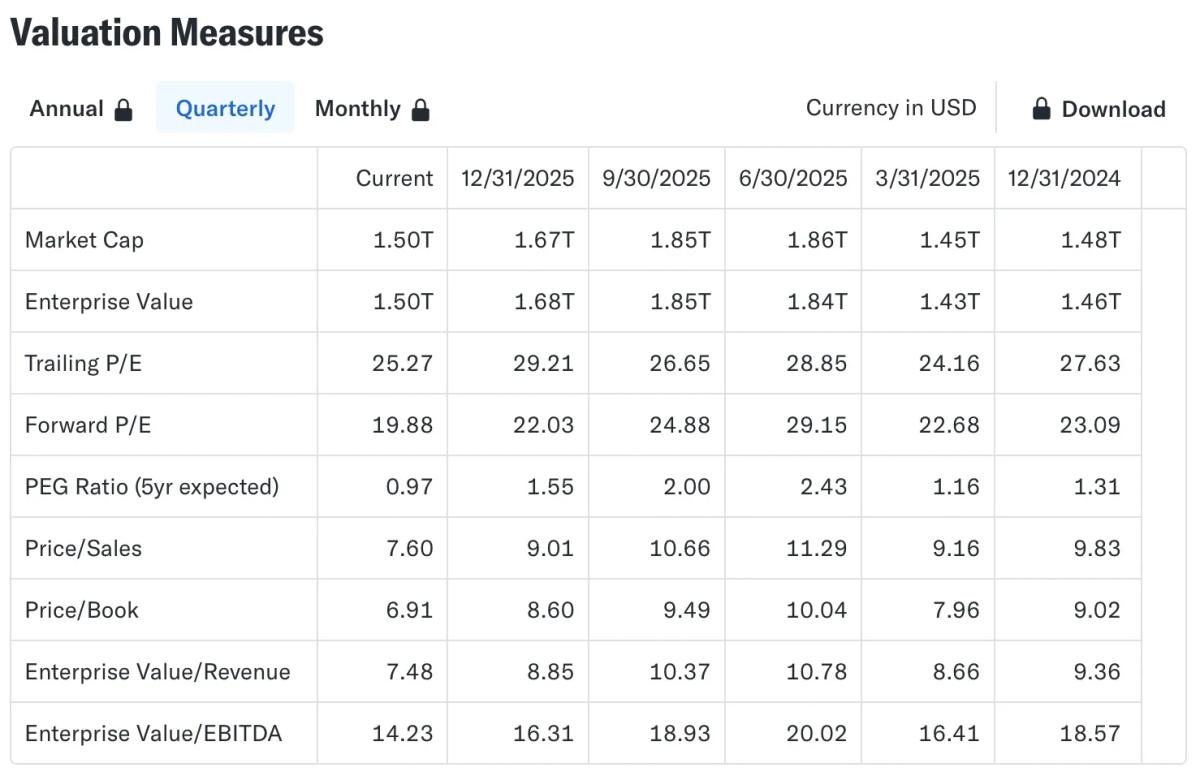The image size is (1200, 776).
Task: Click the lock icon next to Annual
Action: pos(123,108)
